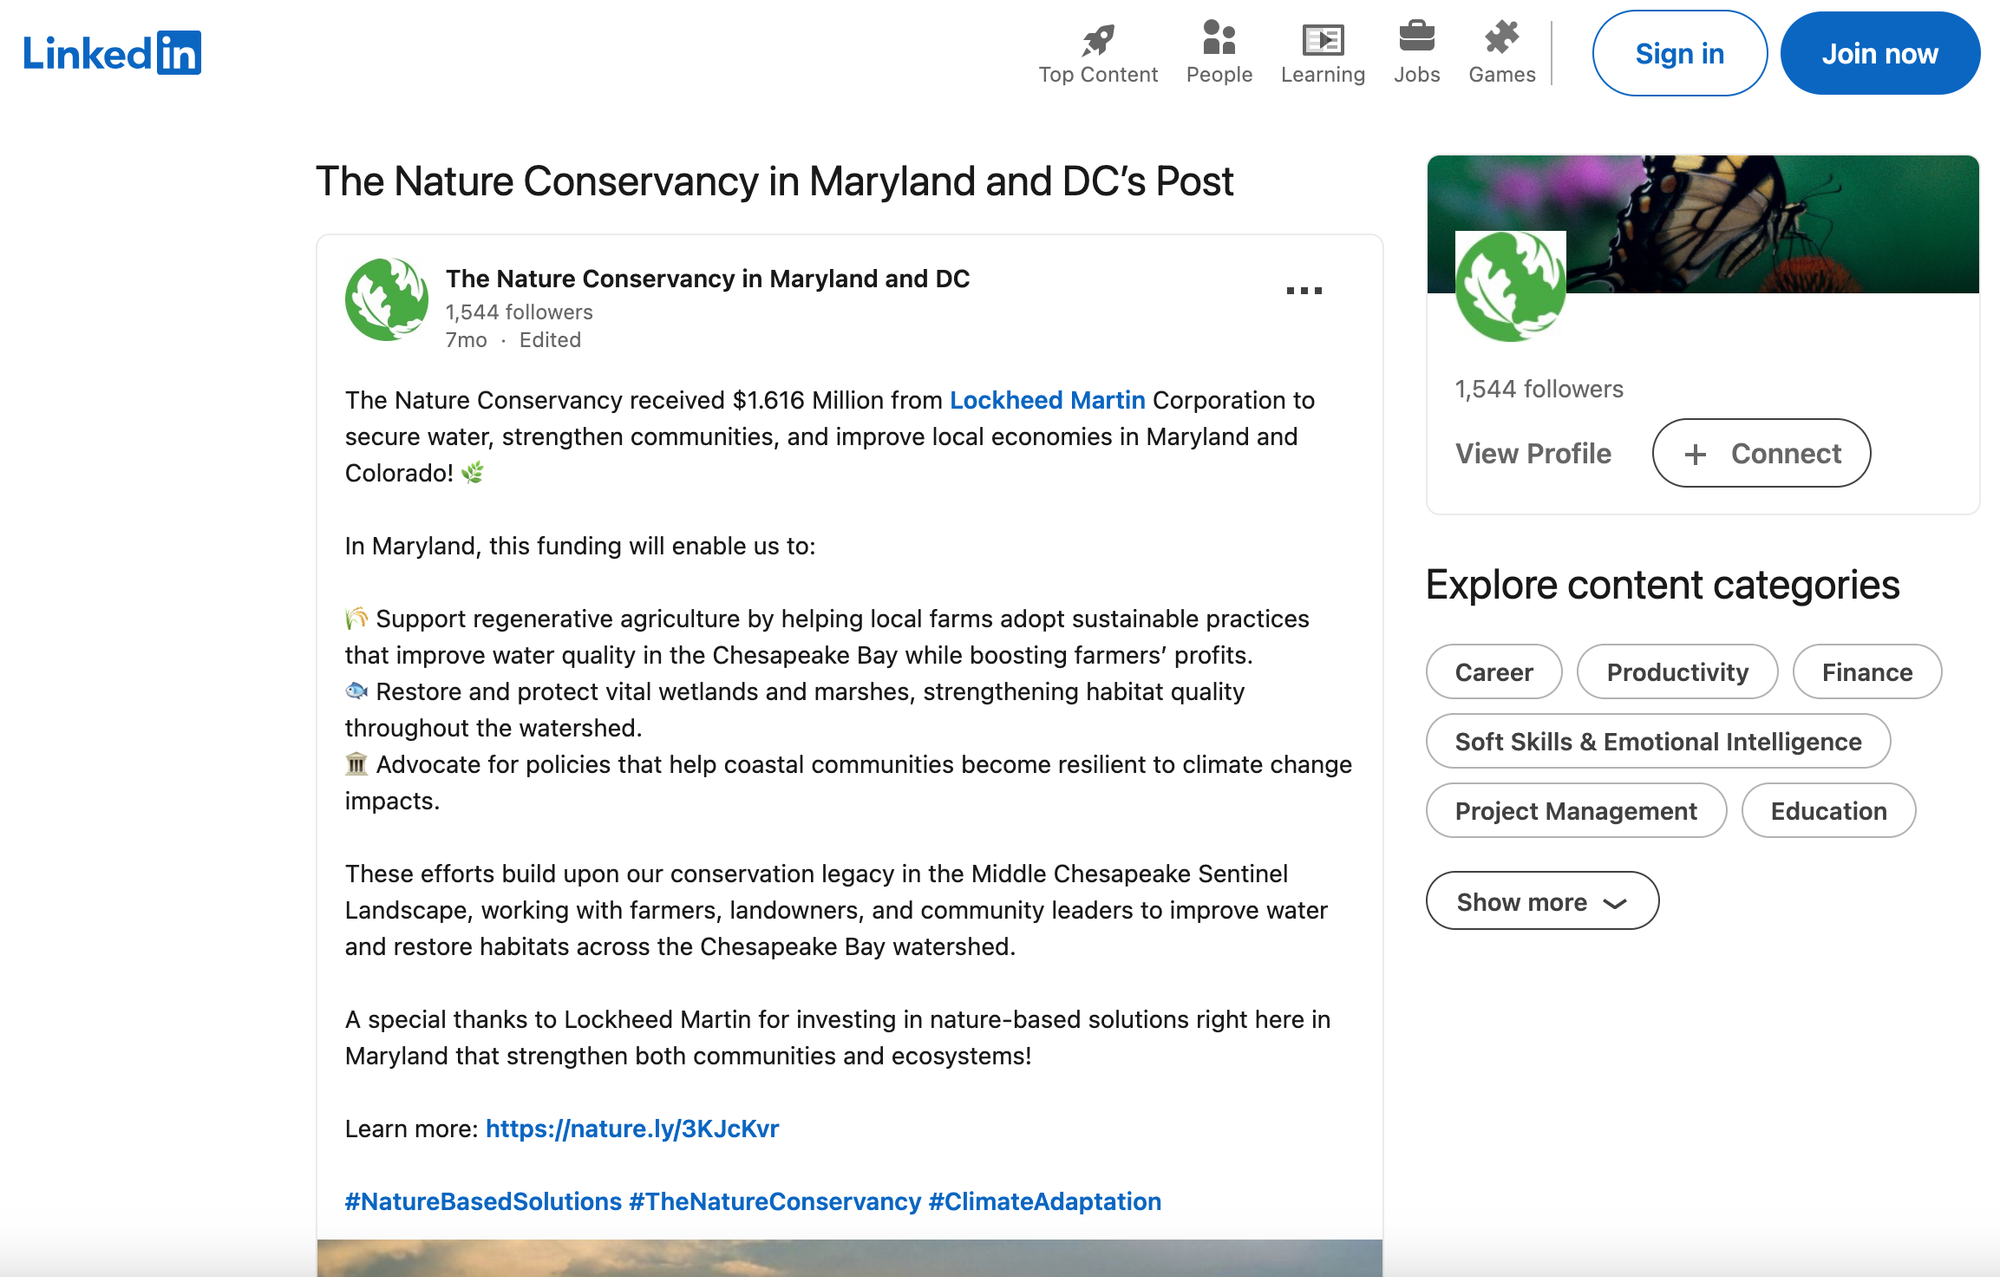Image resolution: width=2000 pixels, height=1277 pixels.
Task: Select the Project Management category
Action: click(x=1576, y=811)
